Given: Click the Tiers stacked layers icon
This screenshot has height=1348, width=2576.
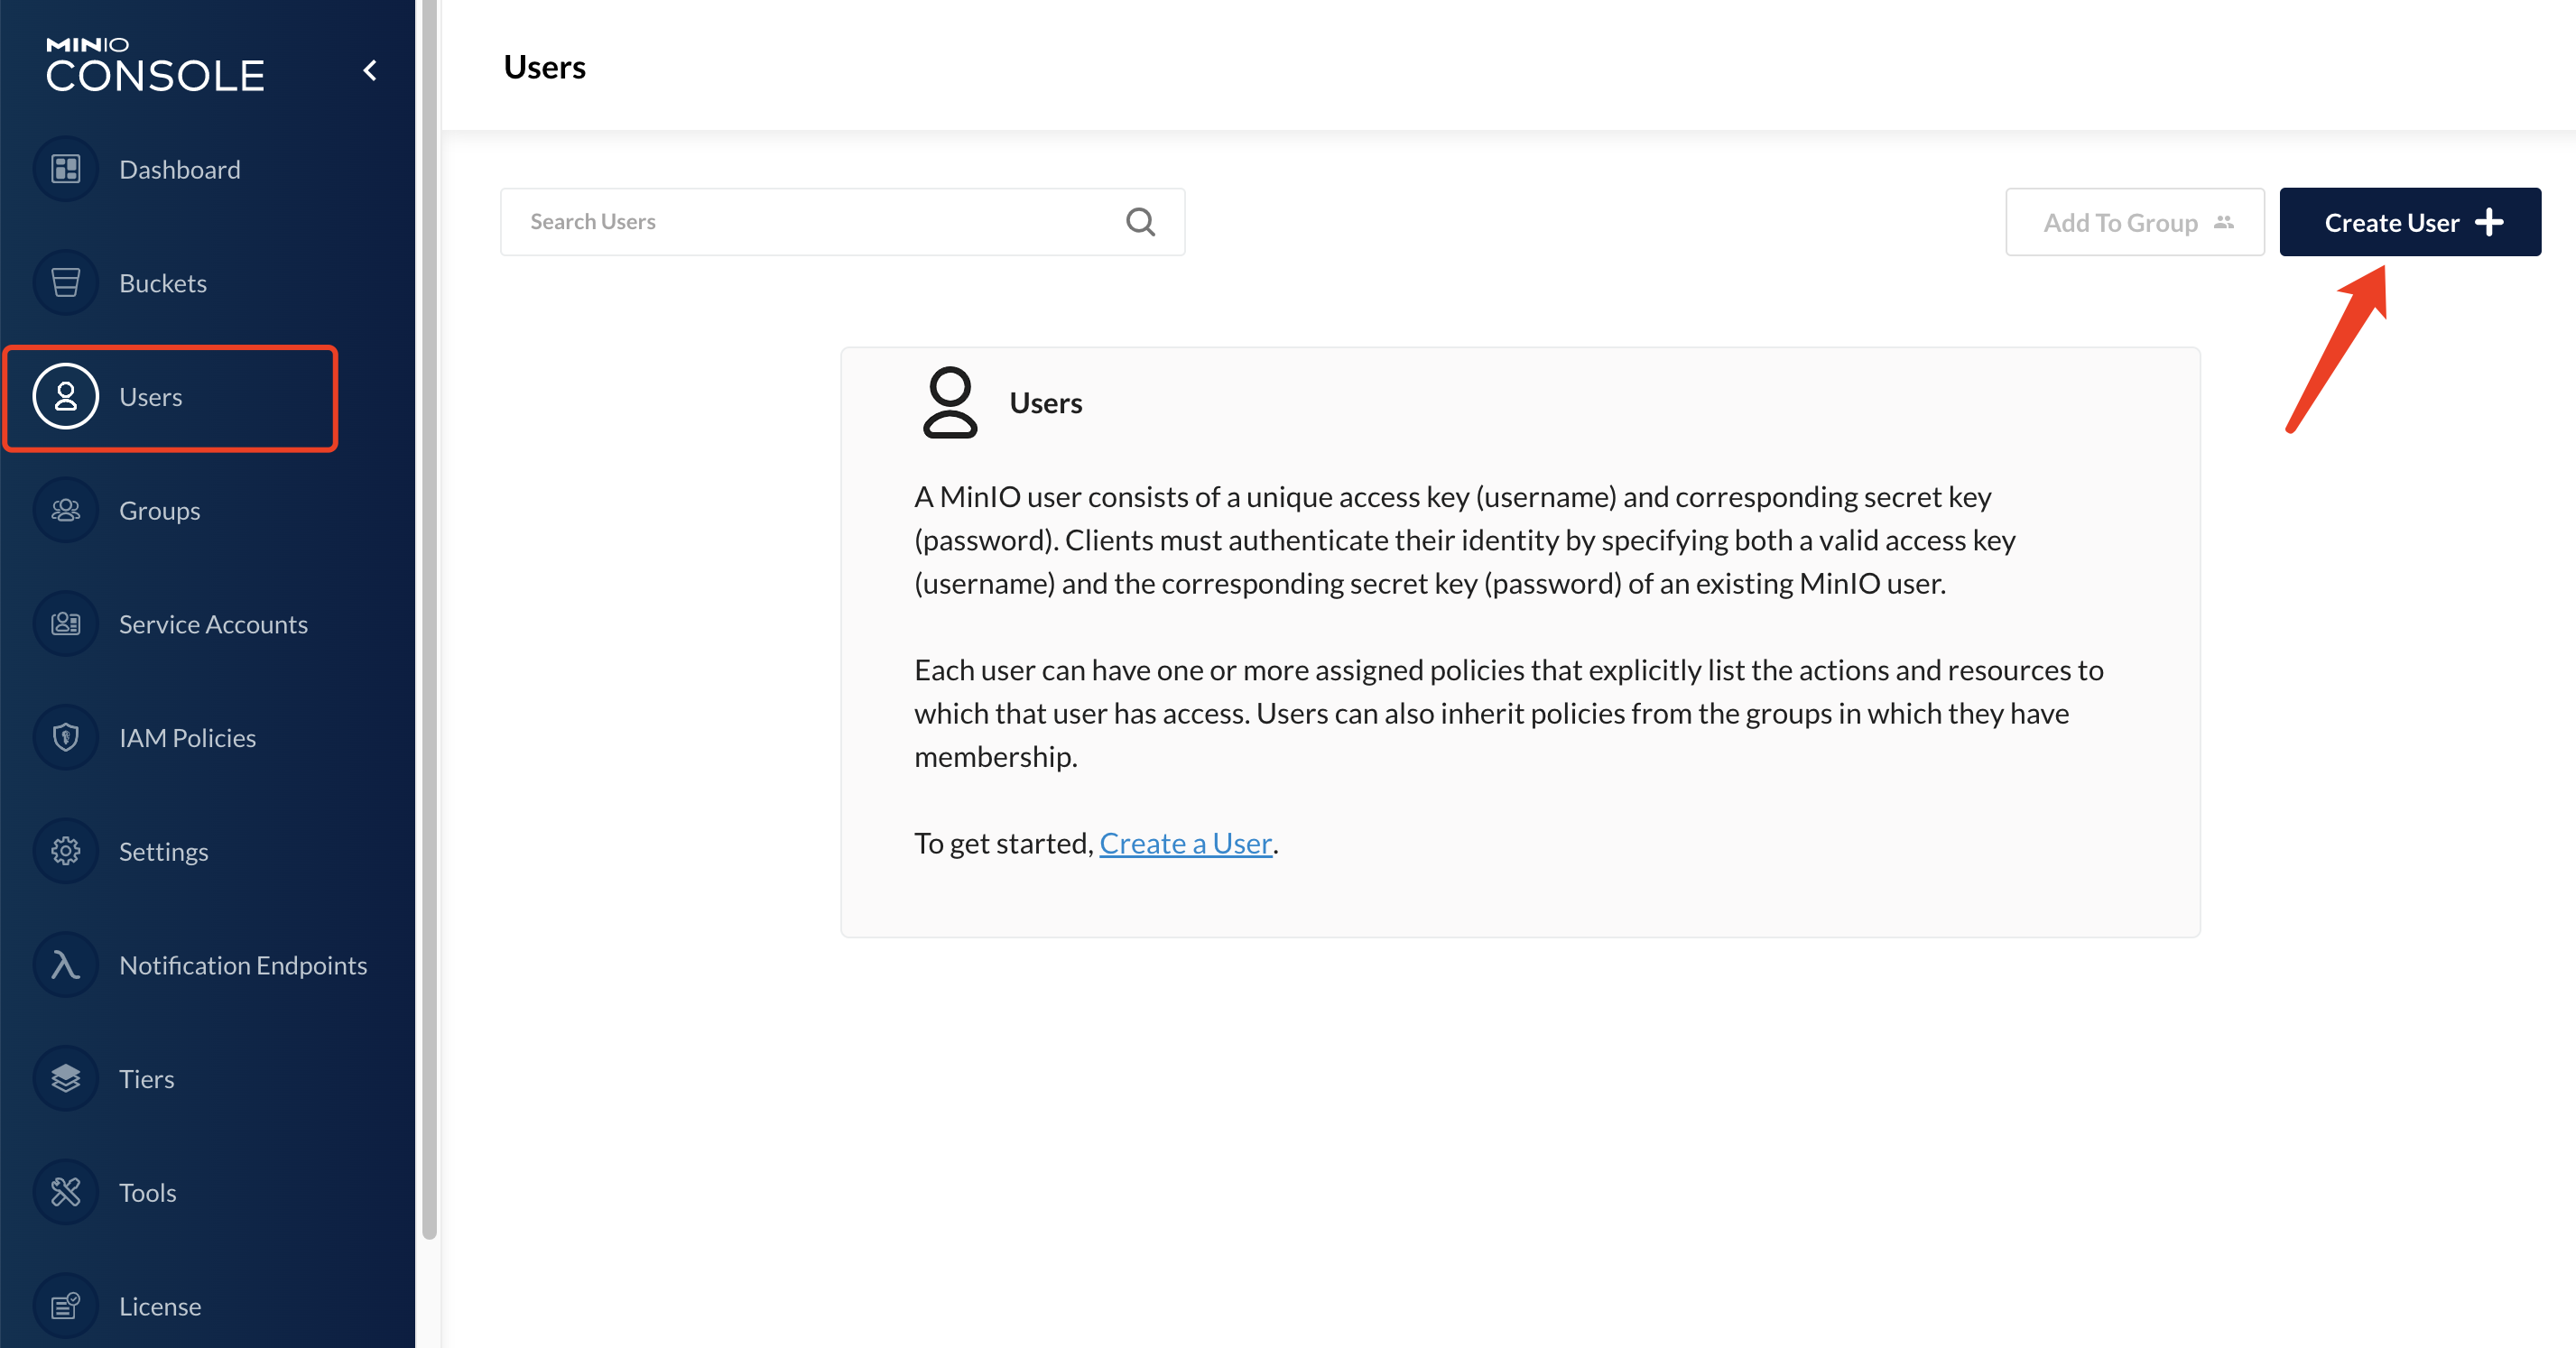Looking at the screenshot, I should (x=63, y=1077).
